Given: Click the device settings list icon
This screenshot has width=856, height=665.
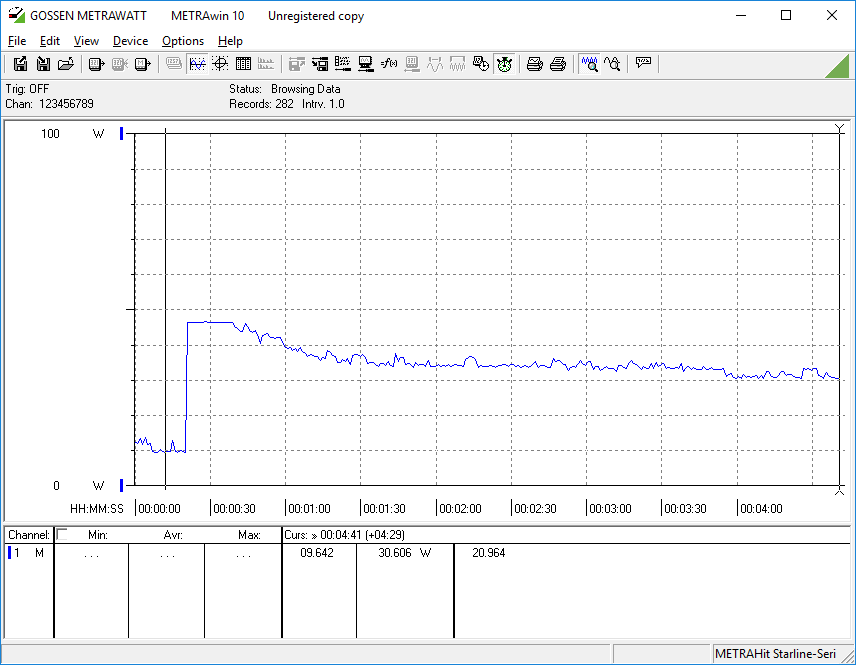Looking at the screenshot, I should point(320,64).
